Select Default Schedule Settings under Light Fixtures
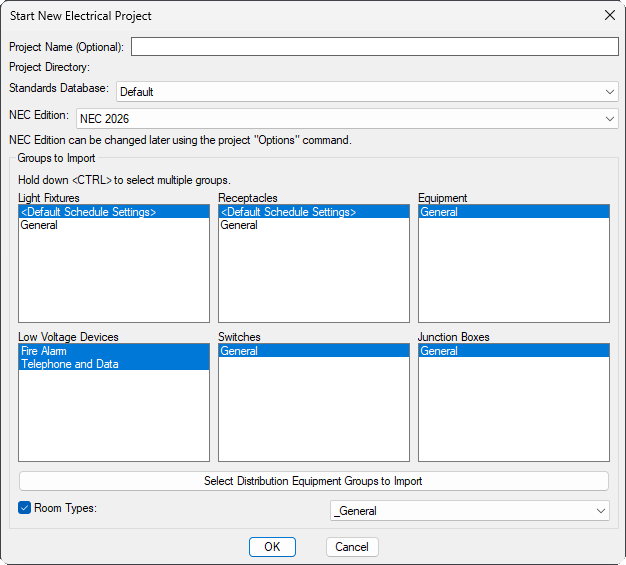626x565 pixels. (x=114, y=212)
